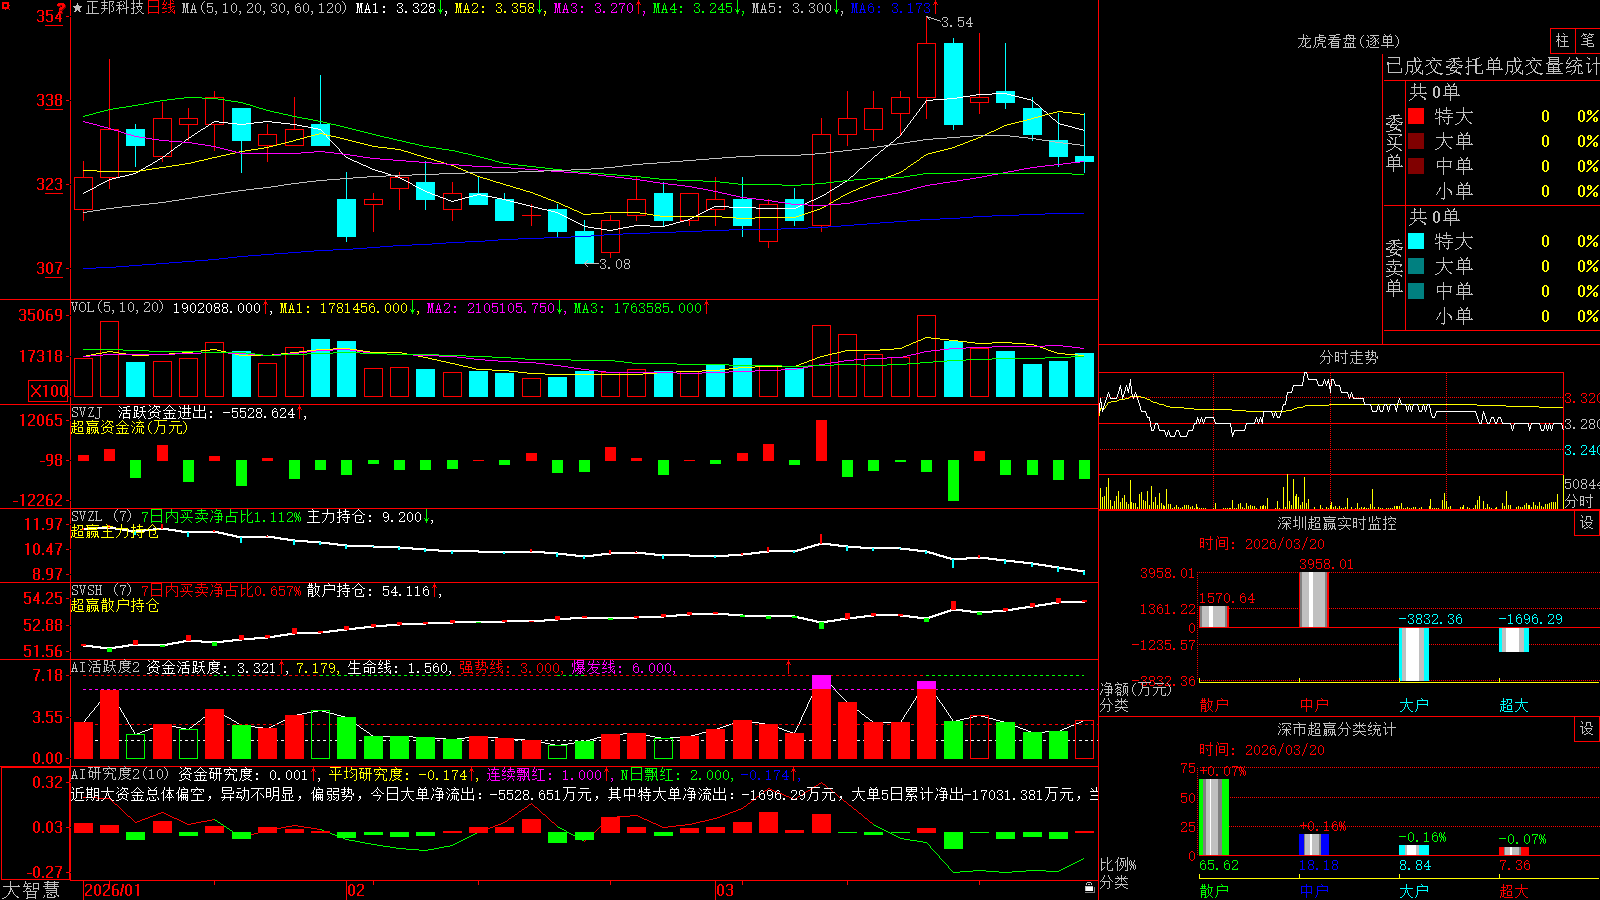Click the -3832.36 value for 大户
This screenshot has height=900, width=1600.
[1430, 619]
